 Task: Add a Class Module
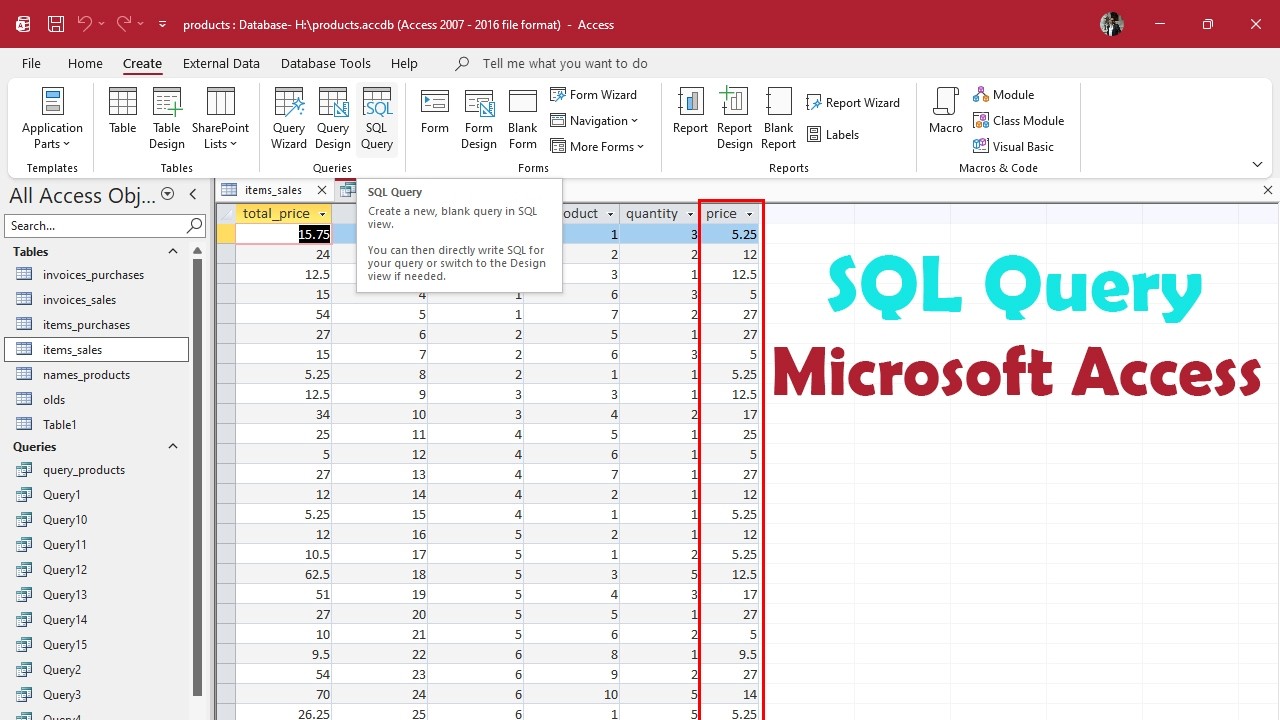[x=1019, y=121]
